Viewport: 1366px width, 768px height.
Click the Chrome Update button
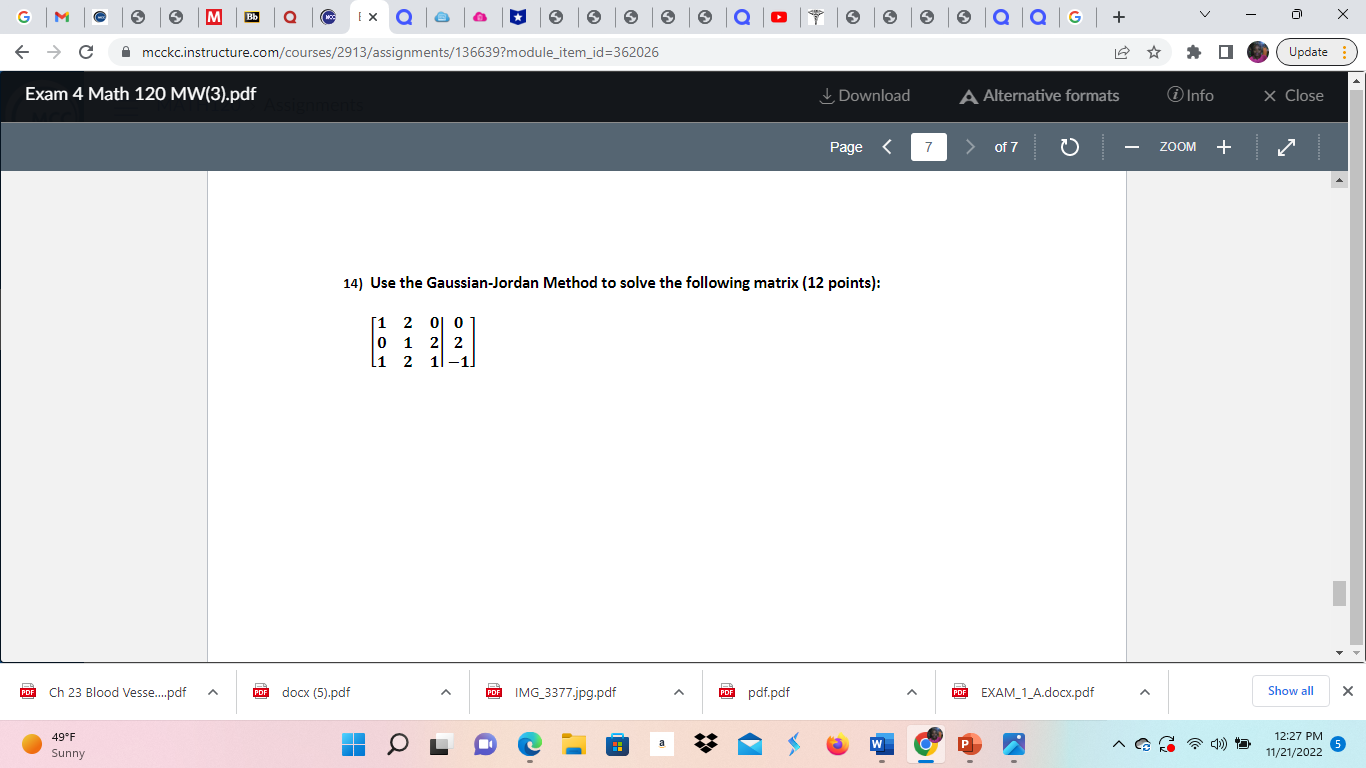click(x=1315, y=52)
